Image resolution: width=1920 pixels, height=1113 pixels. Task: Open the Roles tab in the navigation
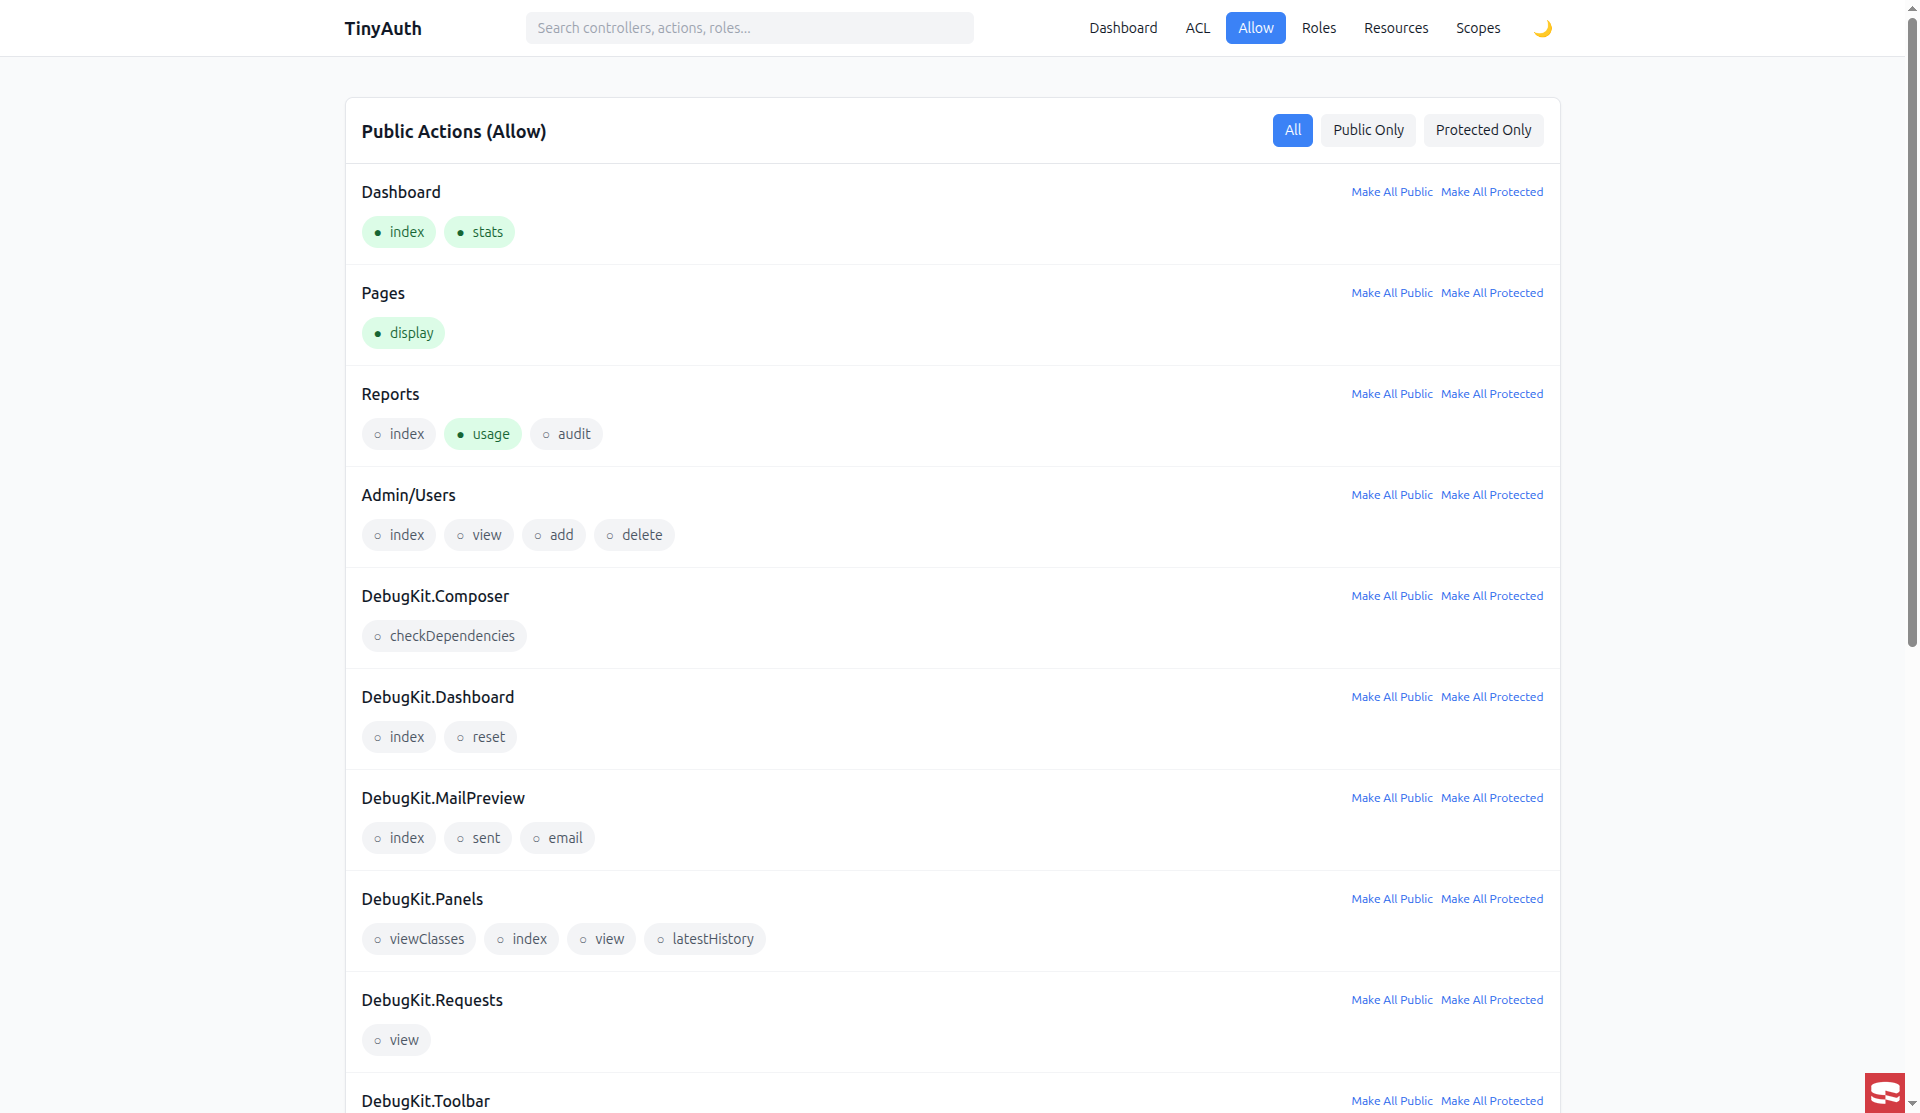1318,28
